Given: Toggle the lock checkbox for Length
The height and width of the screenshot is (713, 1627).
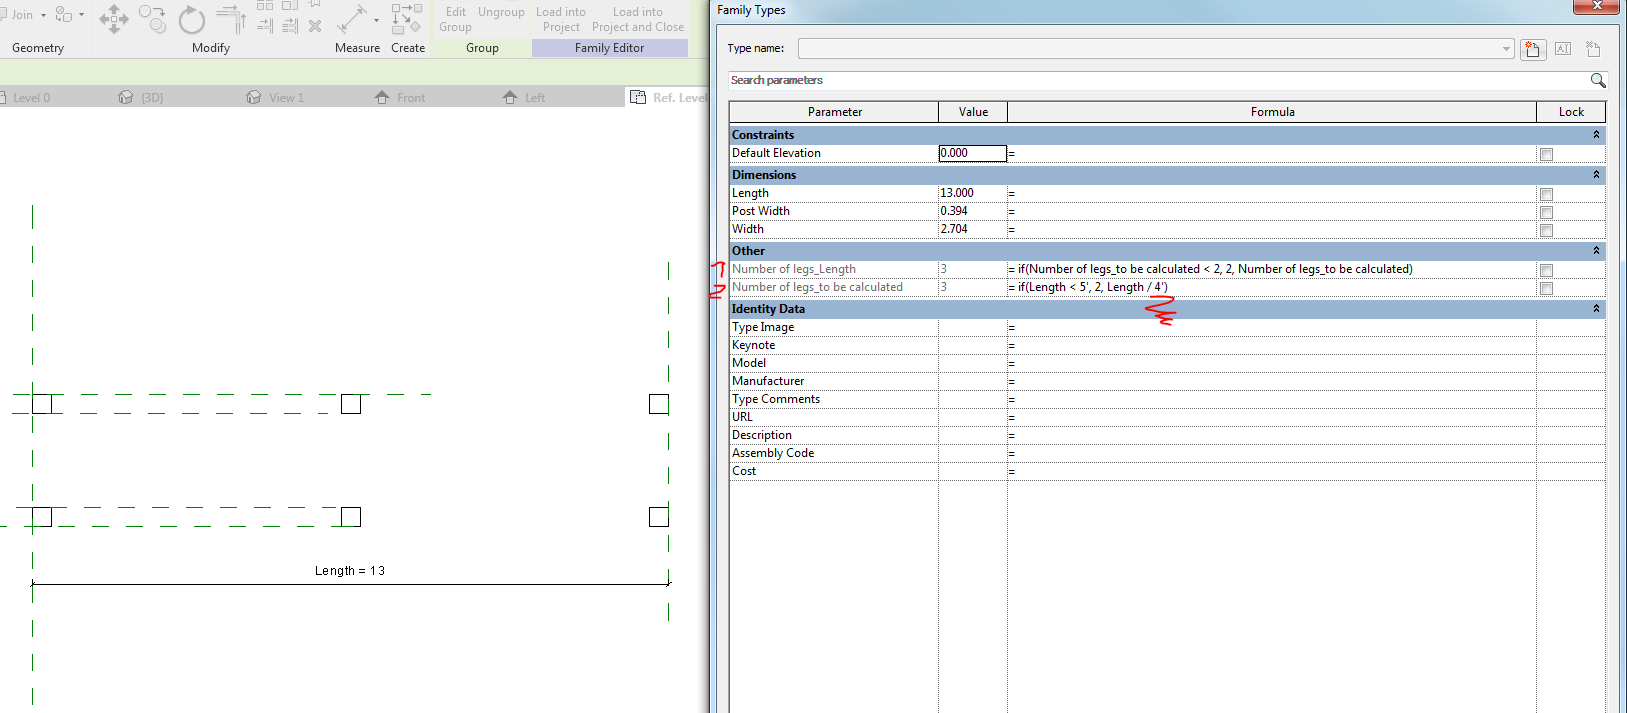Looking at the screenshot, I should [x=1546, y=194].
